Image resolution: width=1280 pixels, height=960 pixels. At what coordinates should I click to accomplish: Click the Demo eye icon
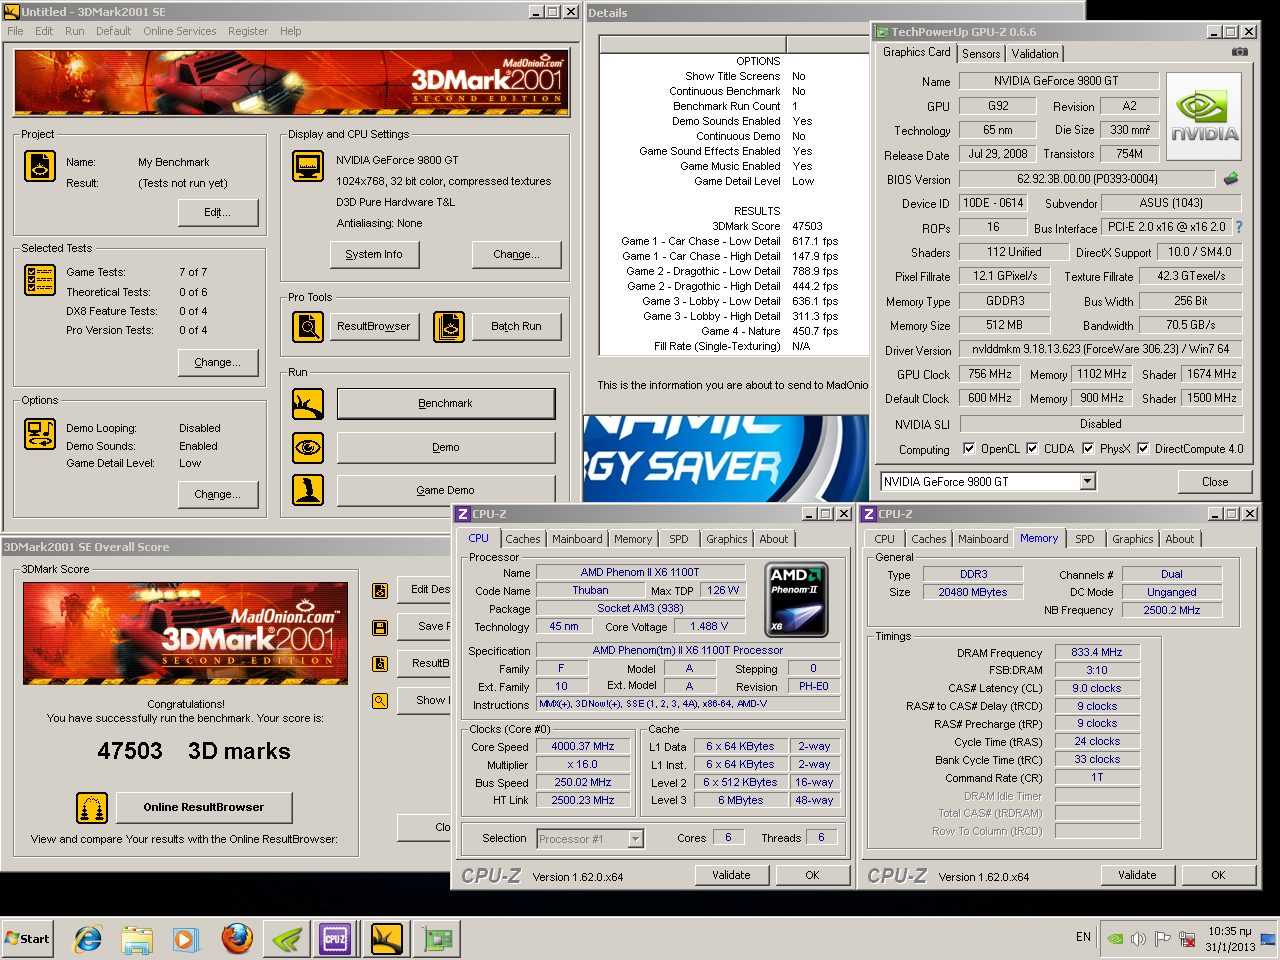click(x=308, y=447)
